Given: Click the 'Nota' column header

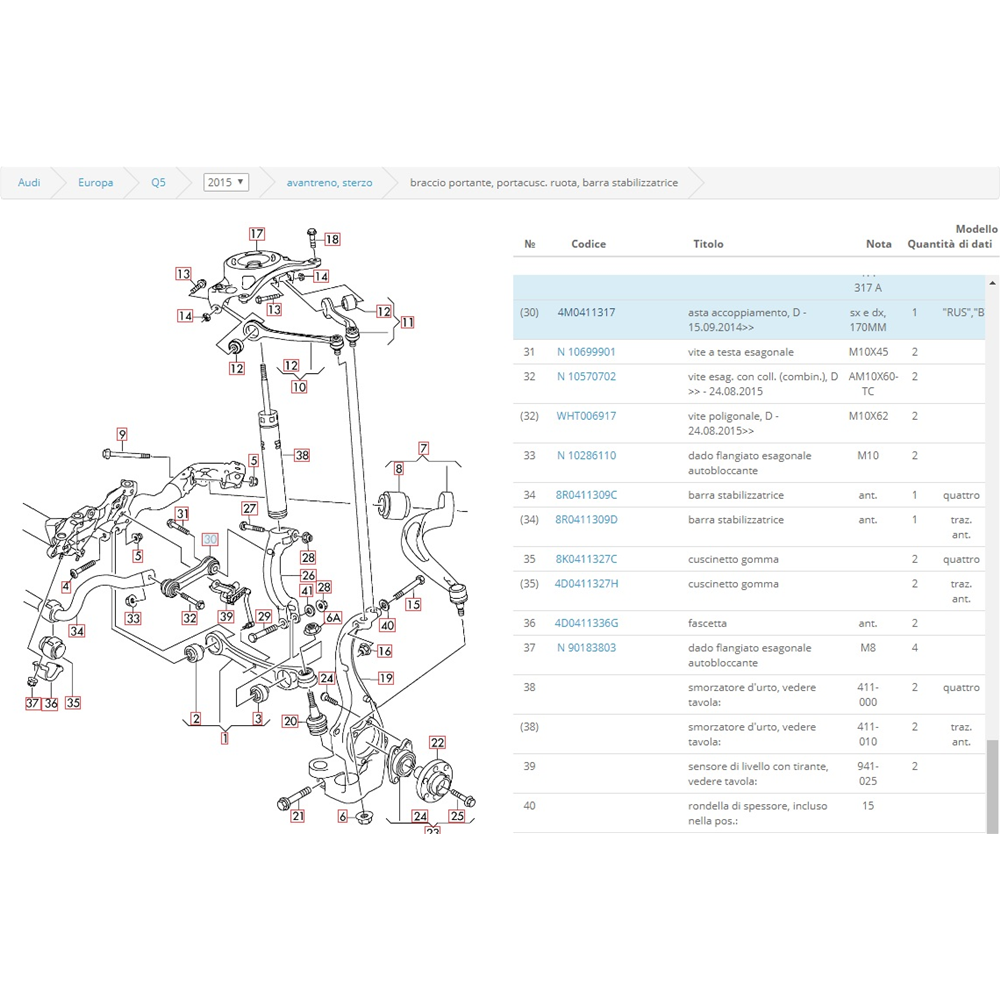Looking at the screenshot, I should [879, 244].
